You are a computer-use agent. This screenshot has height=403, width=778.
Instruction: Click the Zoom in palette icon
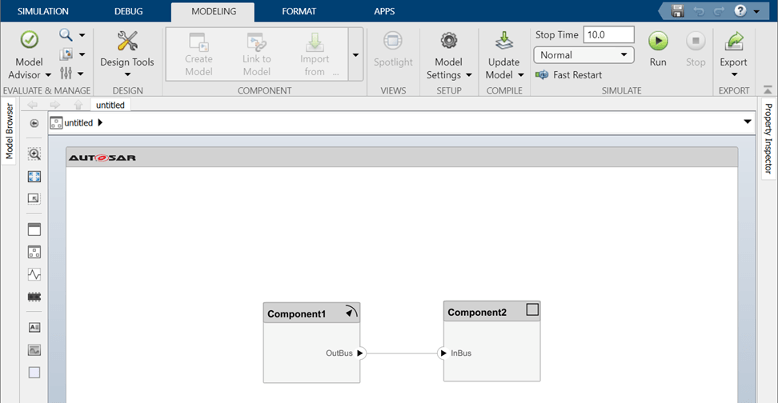pos(34,154)
